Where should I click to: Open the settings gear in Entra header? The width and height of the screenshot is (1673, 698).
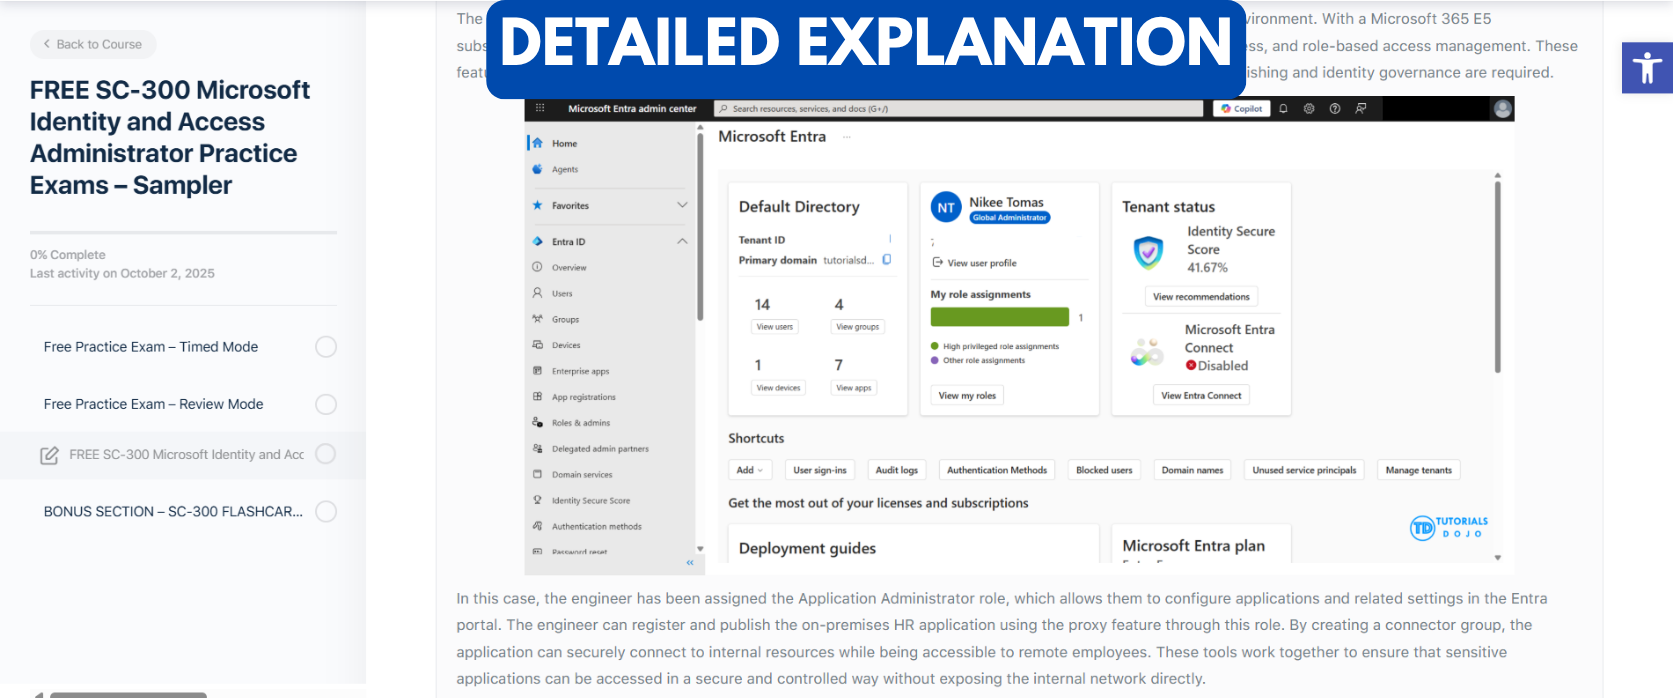1309,108
